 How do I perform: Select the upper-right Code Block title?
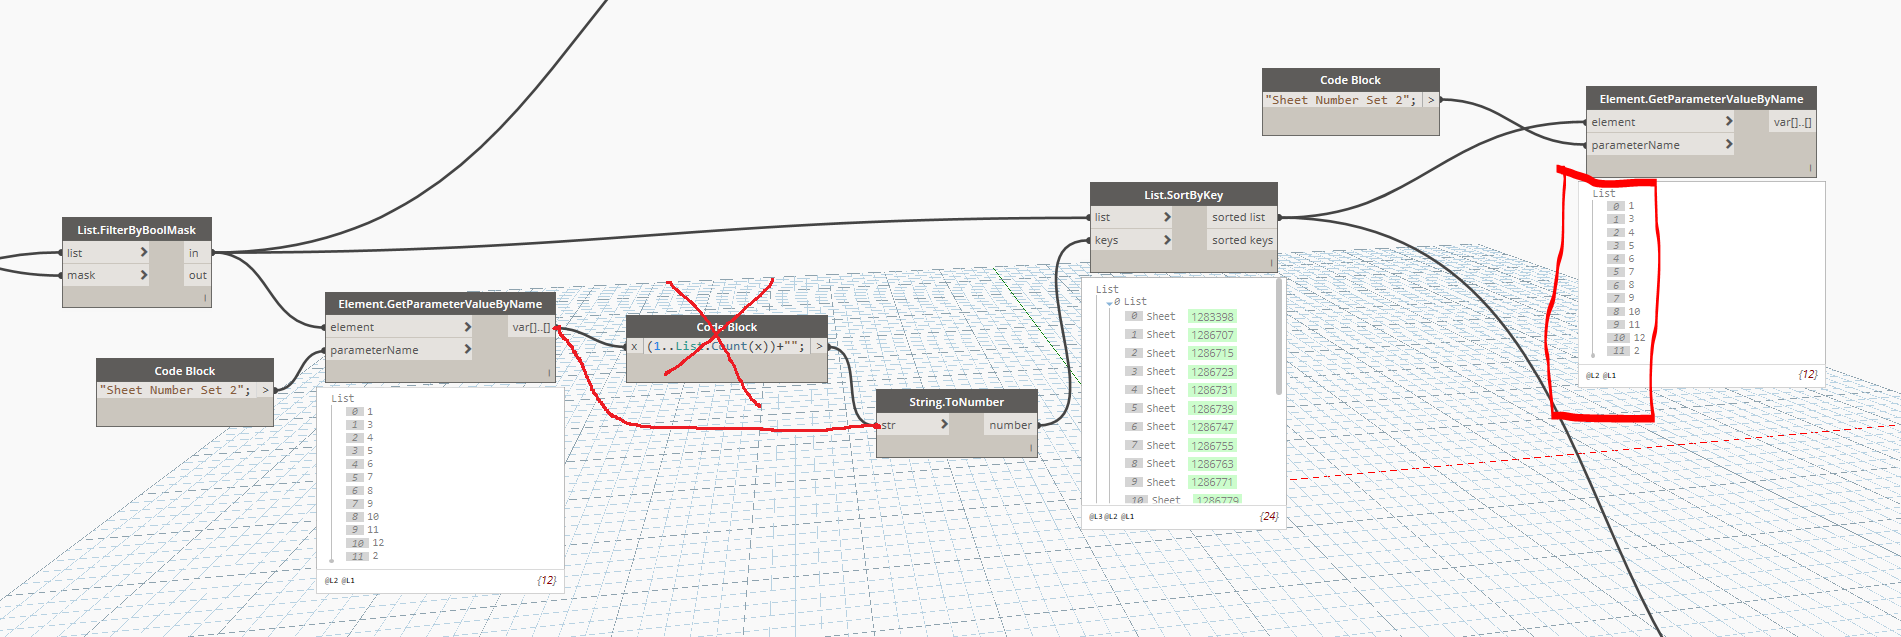tap(1350, 80)
